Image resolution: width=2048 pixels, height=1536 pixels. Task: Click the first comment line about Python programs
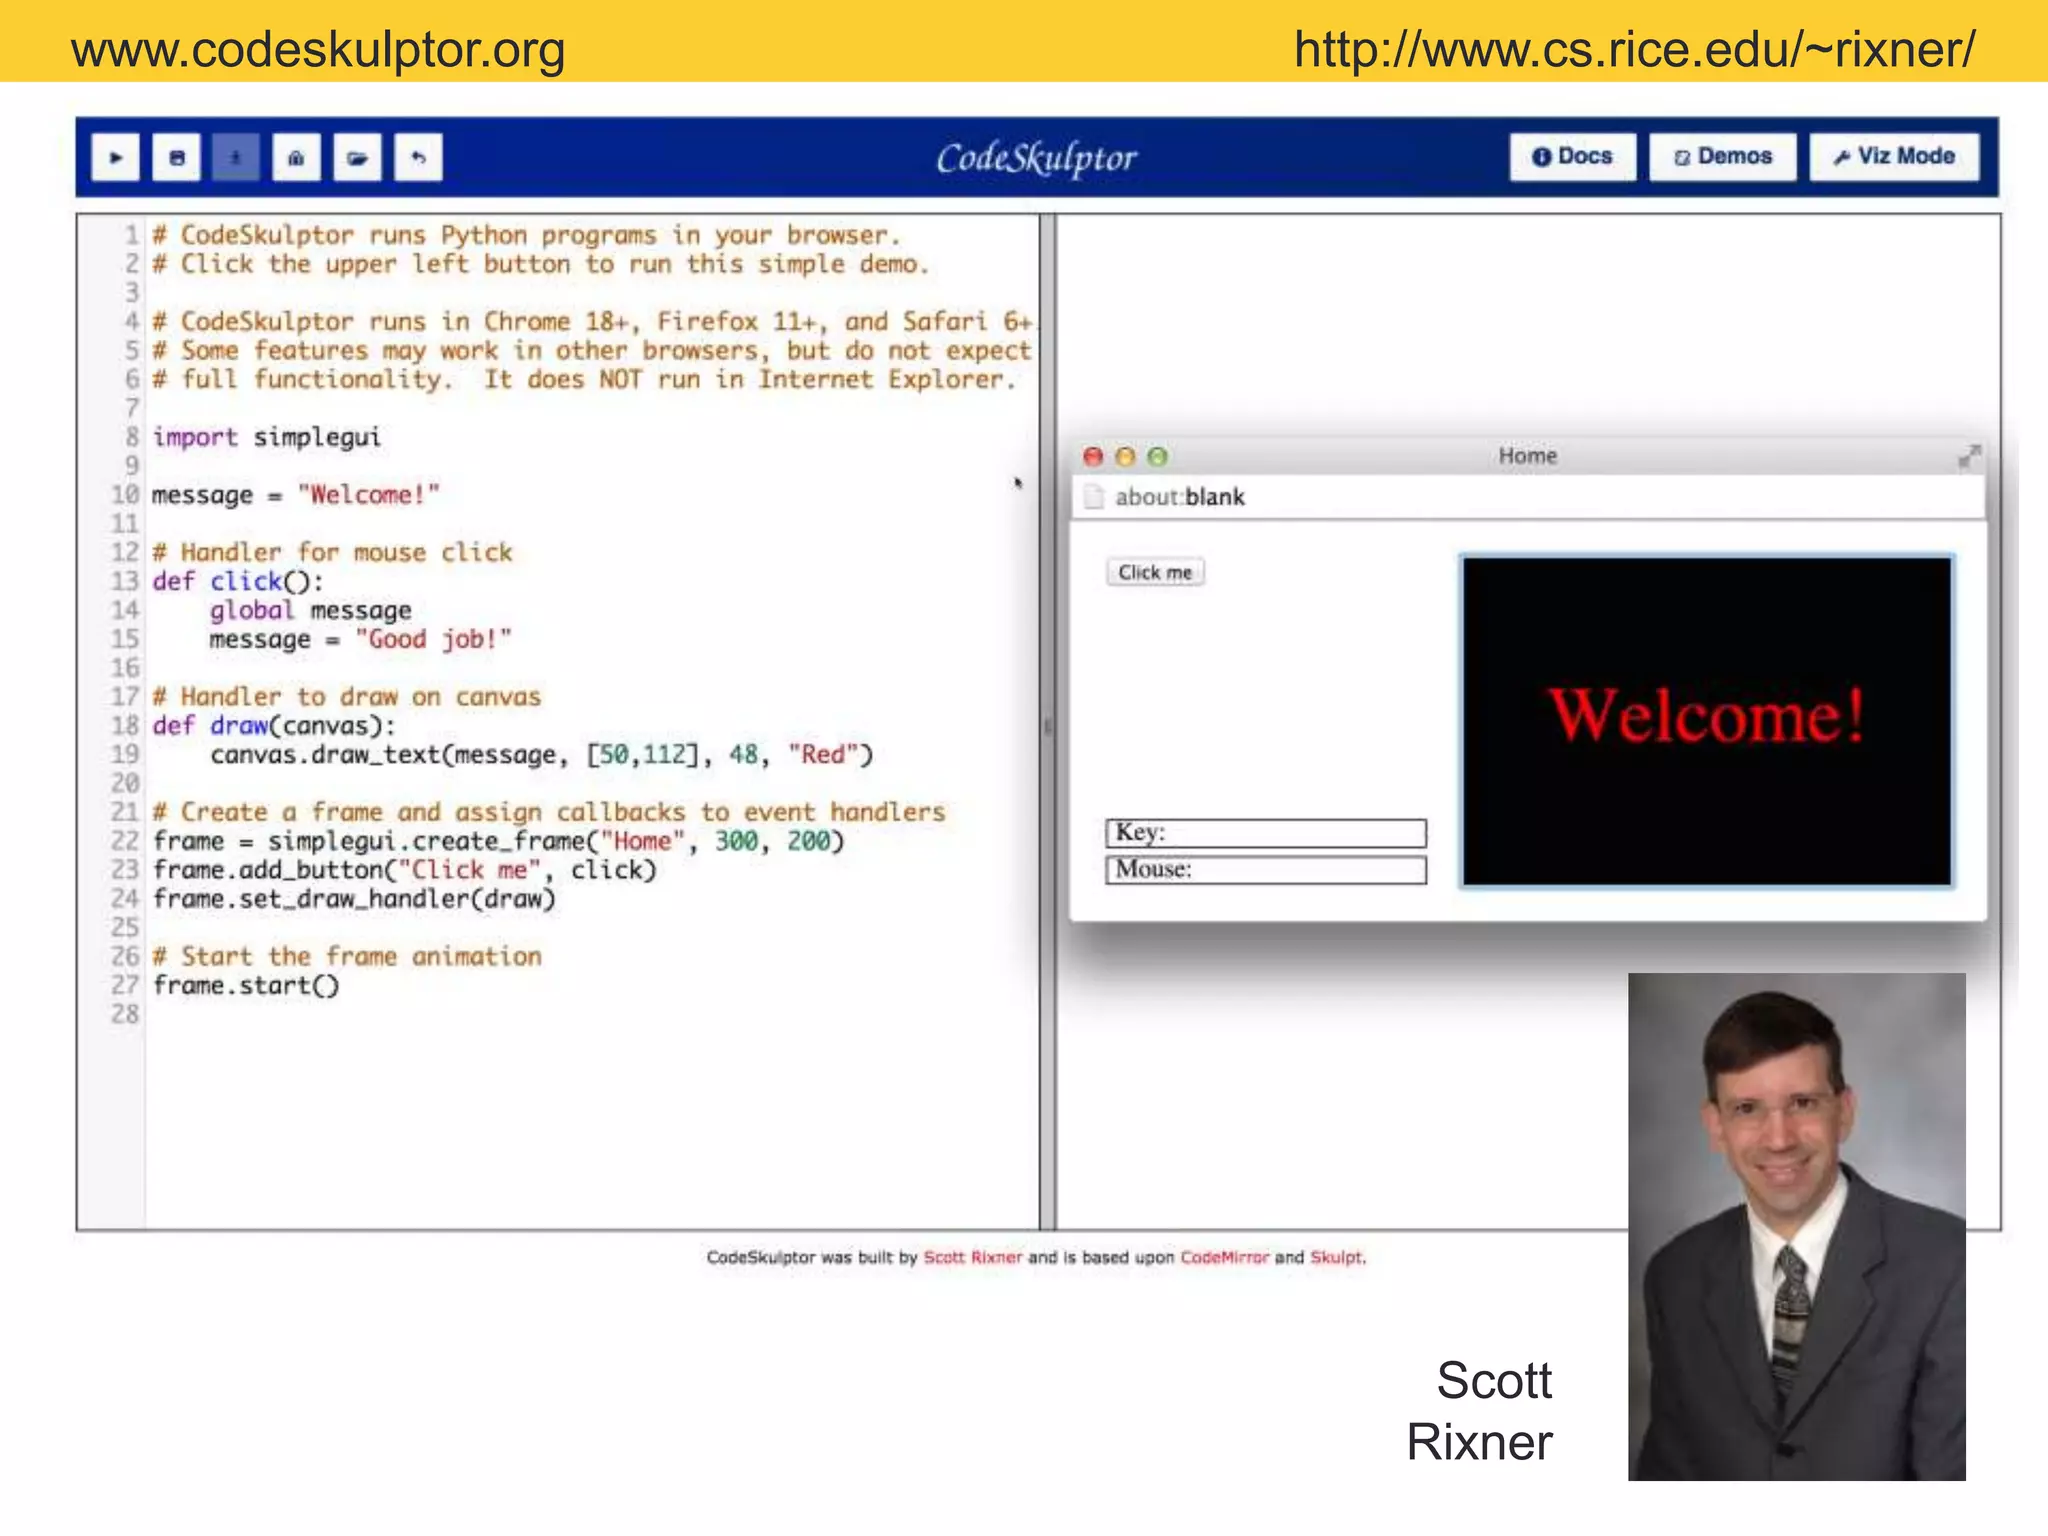(x=526, y=236)
